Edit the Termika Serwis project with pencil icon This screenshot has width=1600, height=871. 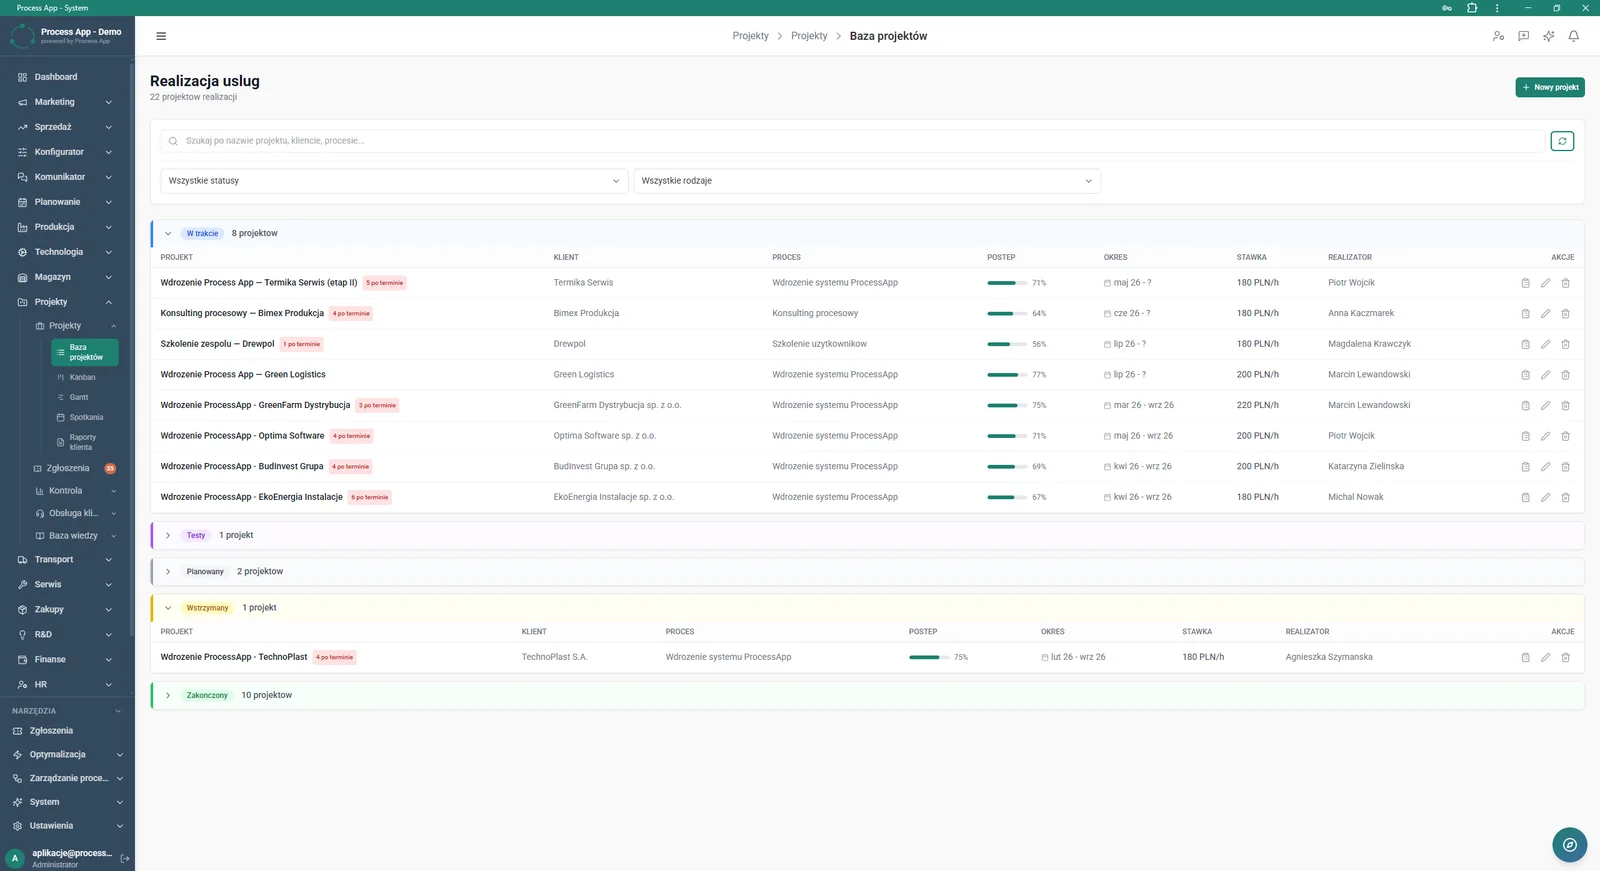(x=1545, y=283)
